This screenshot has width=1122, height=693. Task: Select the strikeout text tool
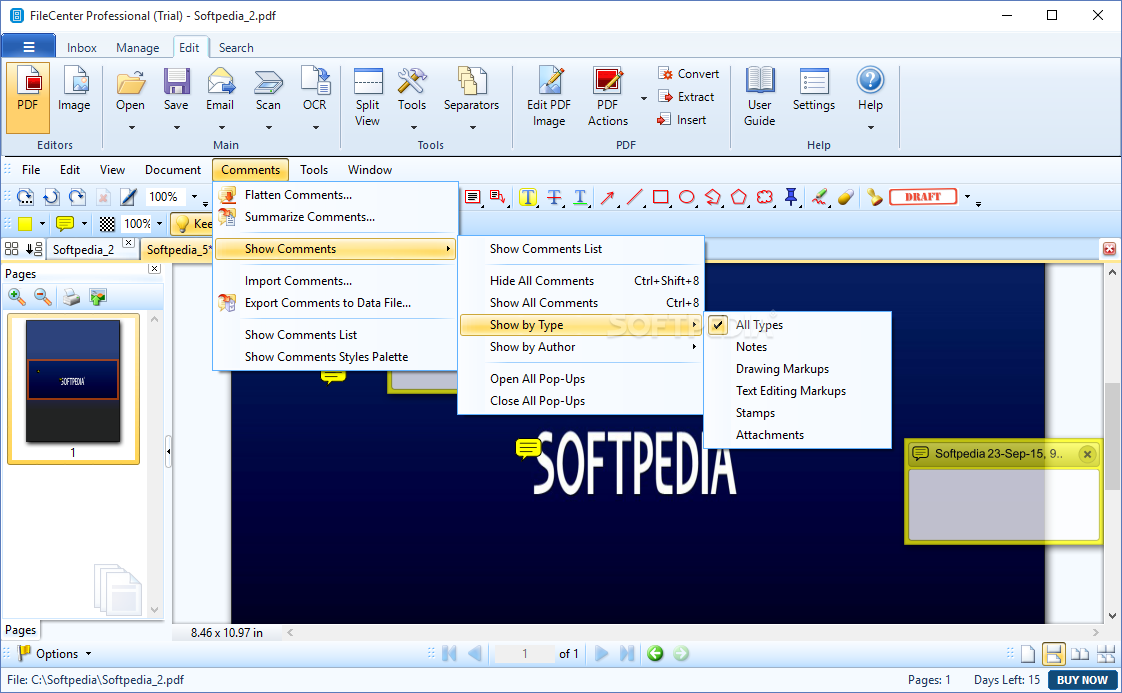click(554, 197)
